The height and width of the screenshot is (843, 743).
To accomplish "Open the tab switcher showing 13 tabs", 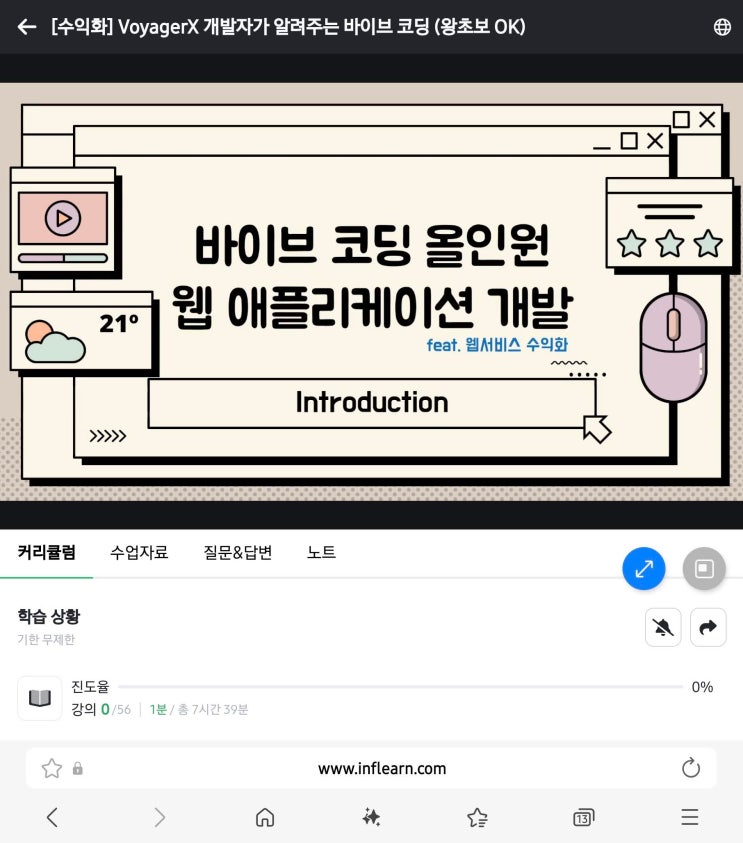I will (x=583, y=818).
